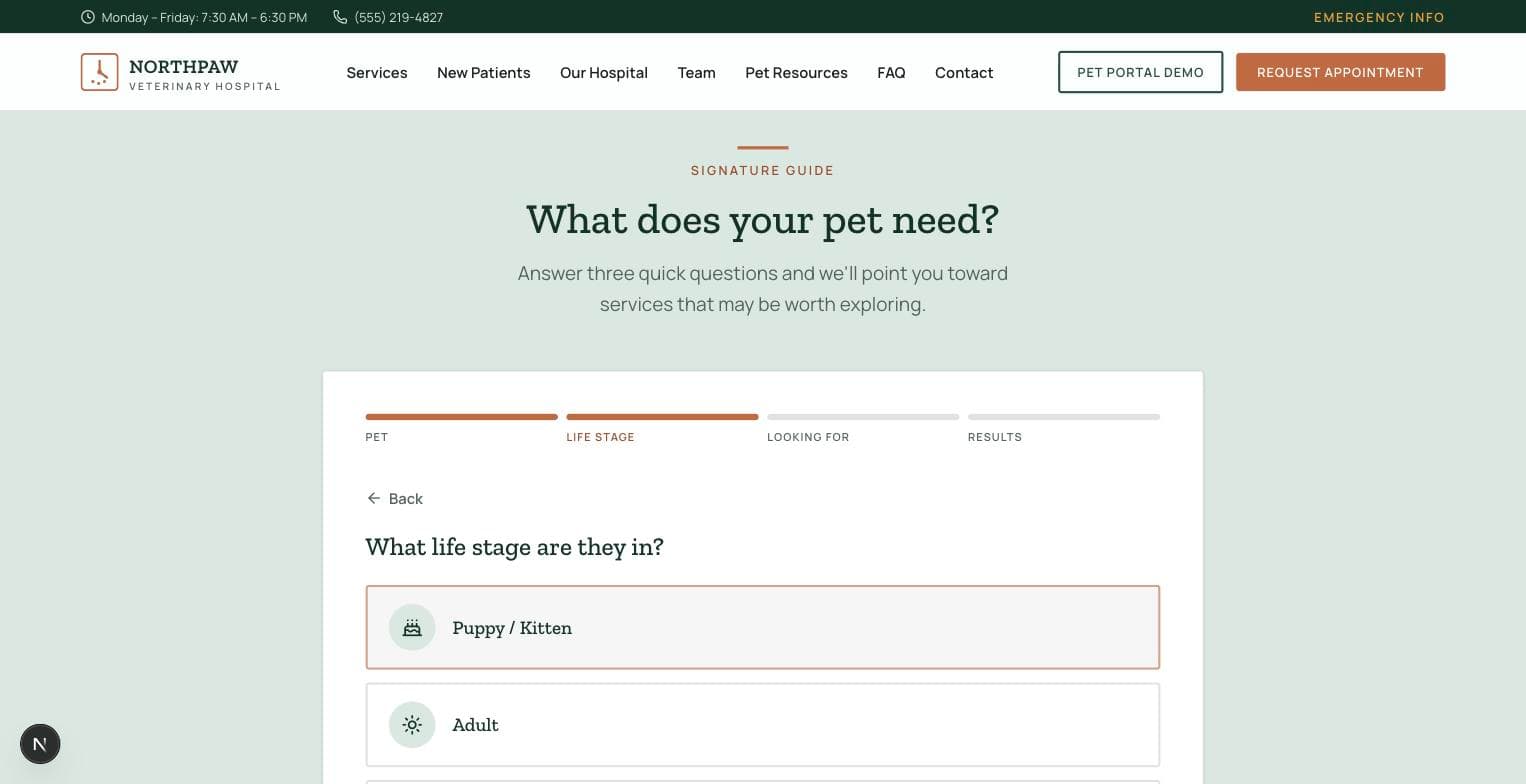Image resolution: width=1526 pixels, height=784 pixels.
Task: Click Pet Portal Demo button
Action: point(1140,72)
